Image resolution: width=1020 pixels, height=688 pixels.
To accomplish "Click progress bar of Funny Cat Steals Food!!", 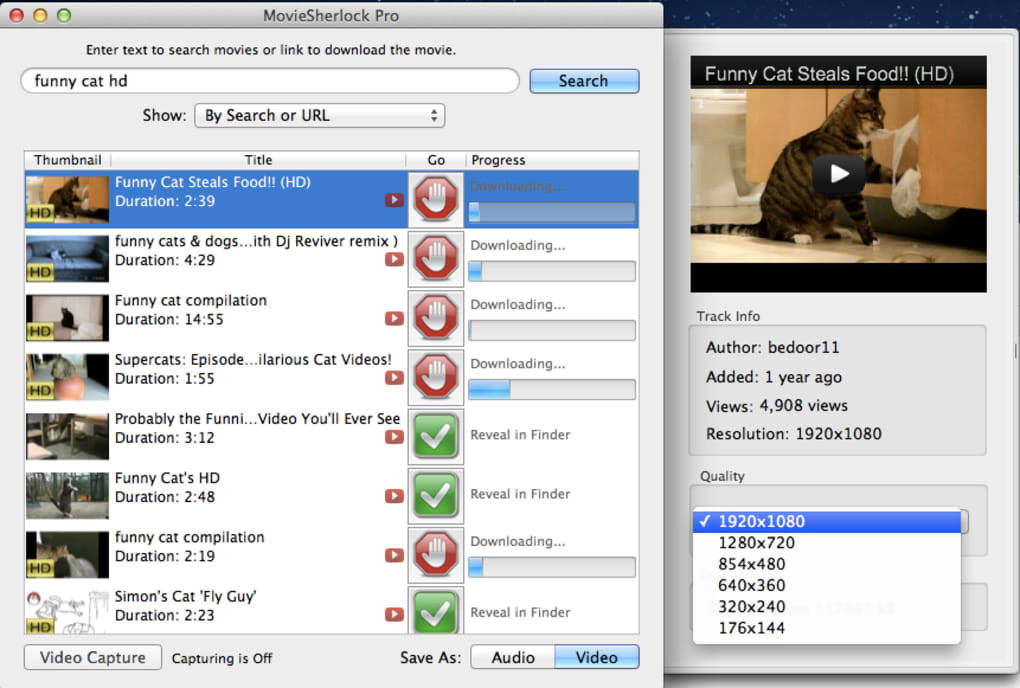I will click(x=552, y=212).
